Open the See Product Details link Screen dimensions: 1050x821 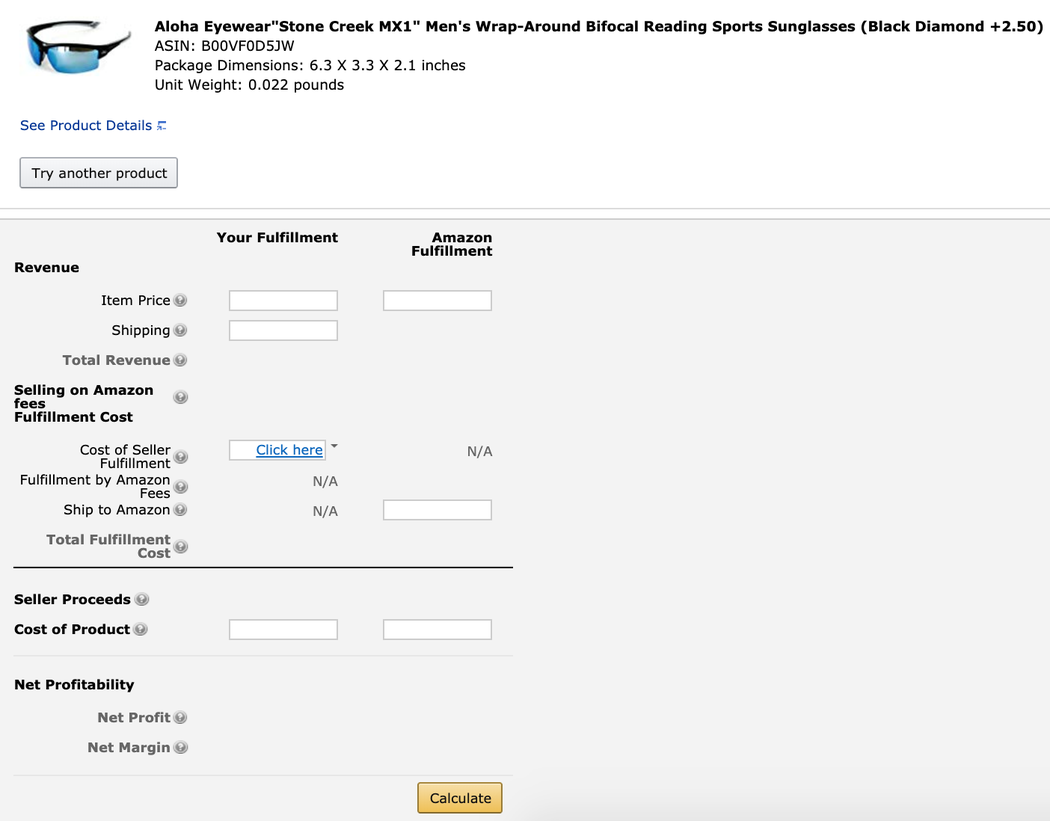tap(86, 126)
